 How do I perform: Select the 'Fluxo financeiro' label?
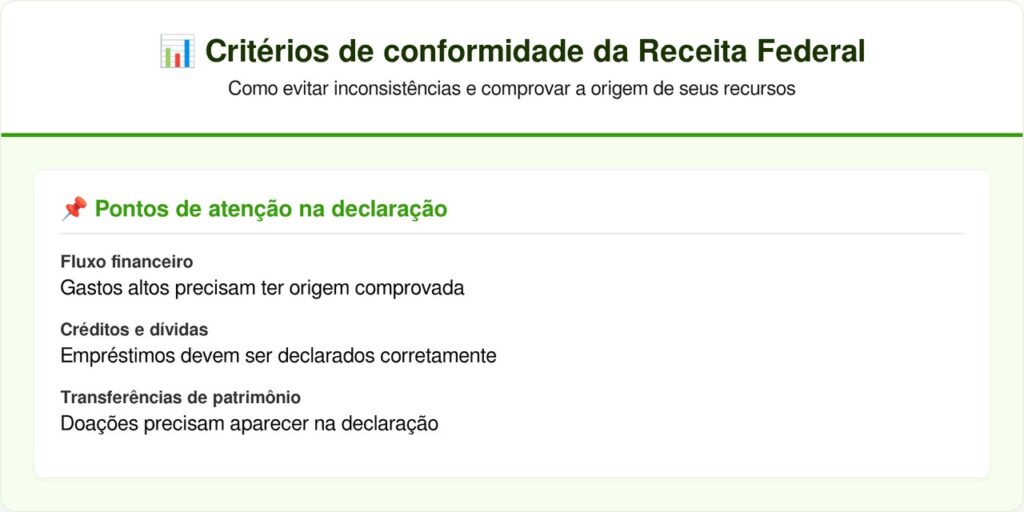click(x=126, y=262)
